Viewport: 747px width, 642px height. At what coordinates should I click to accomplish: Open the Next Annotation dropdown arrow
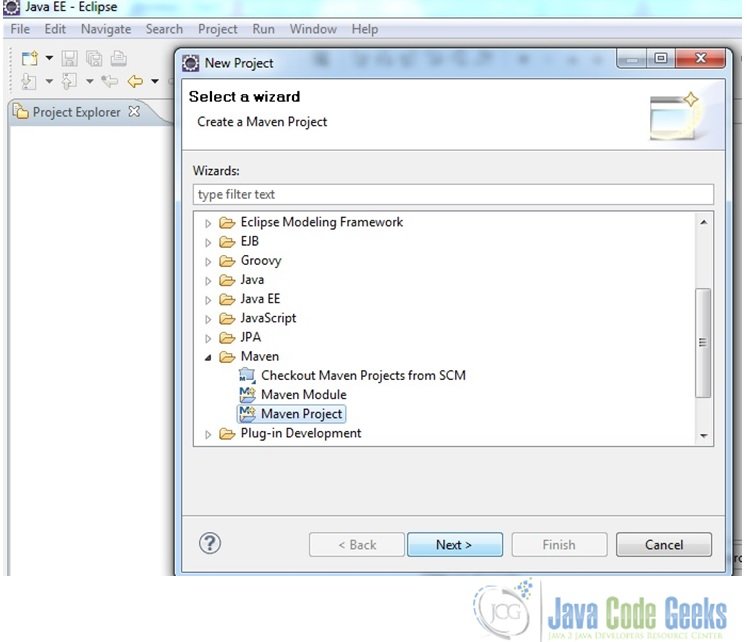pos(49,81)
